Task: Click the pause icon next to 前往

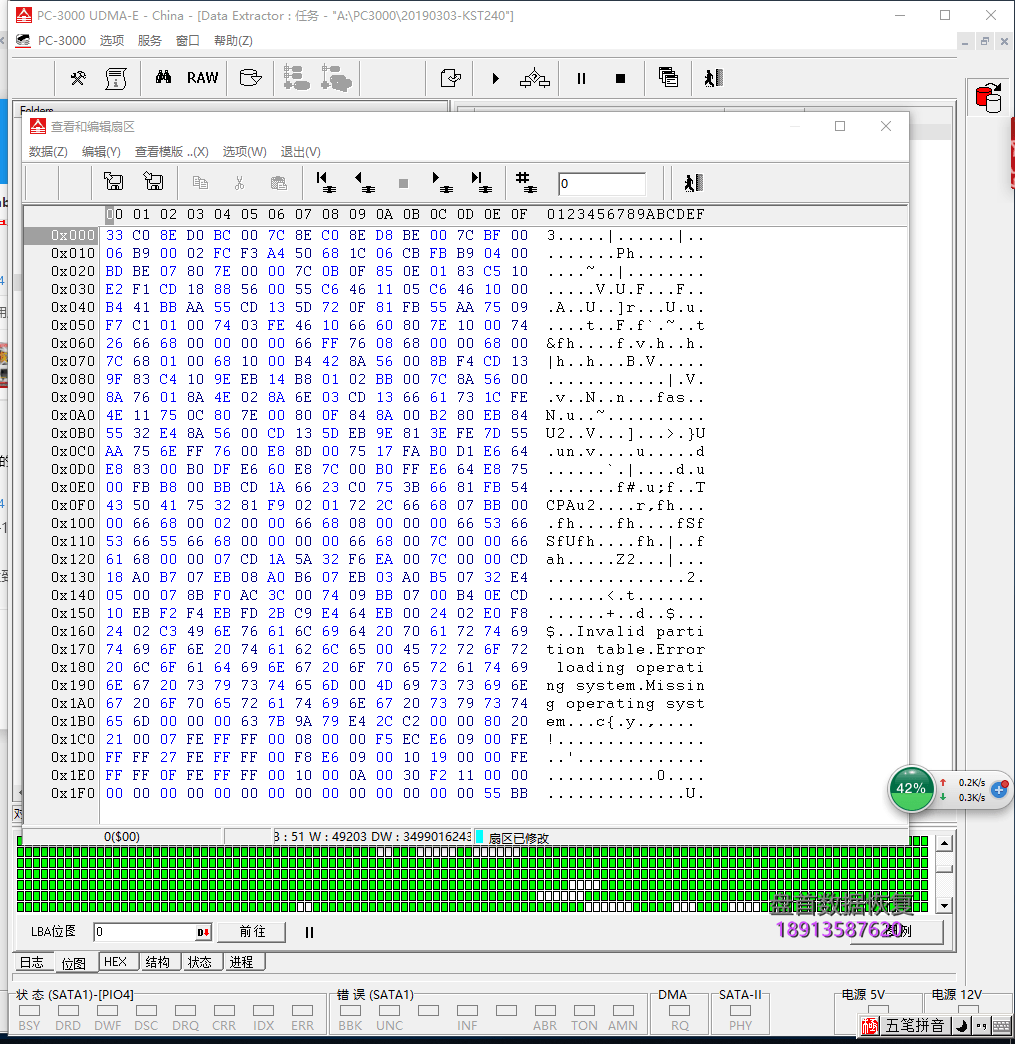Action: (309, 932)
